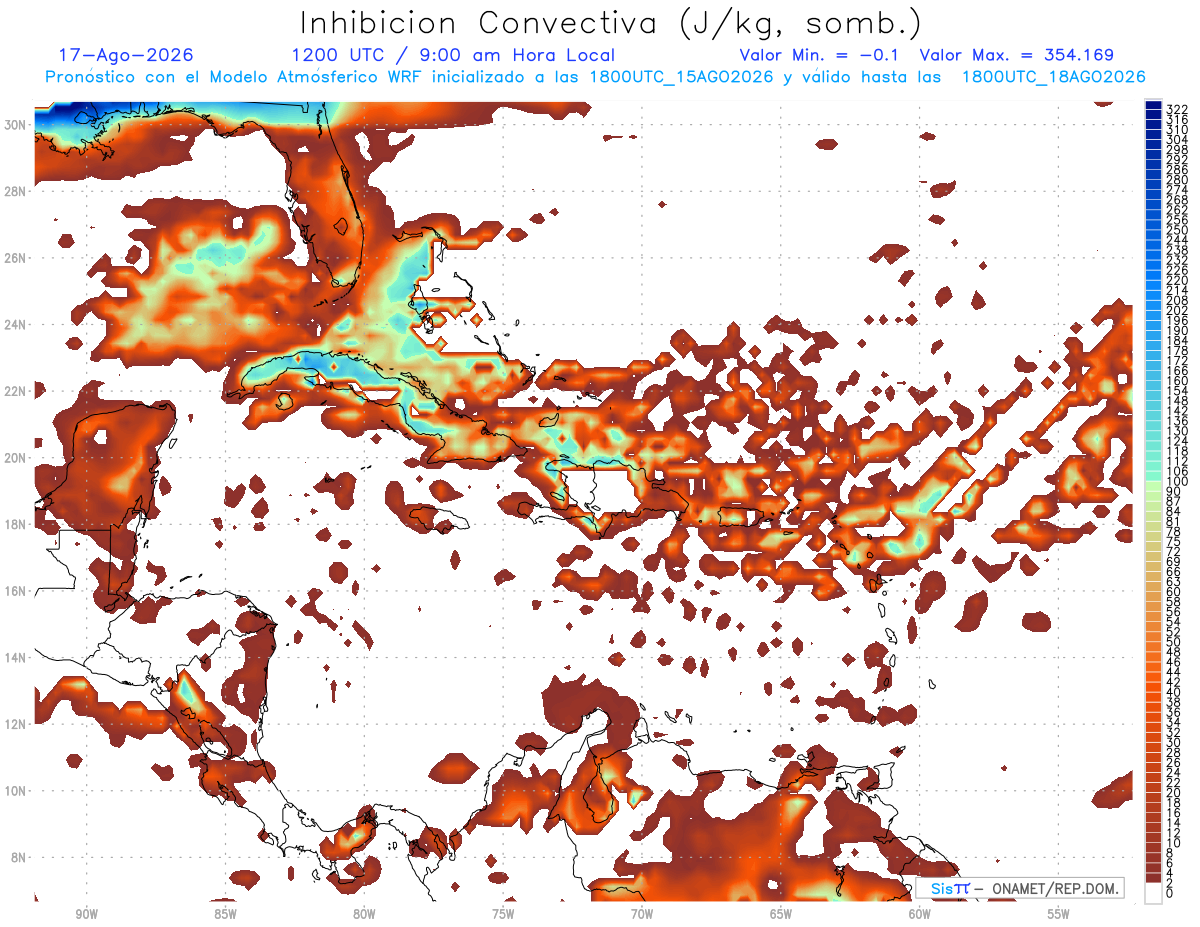
Task: Click the '26N' latitude label
Action: 17,258
